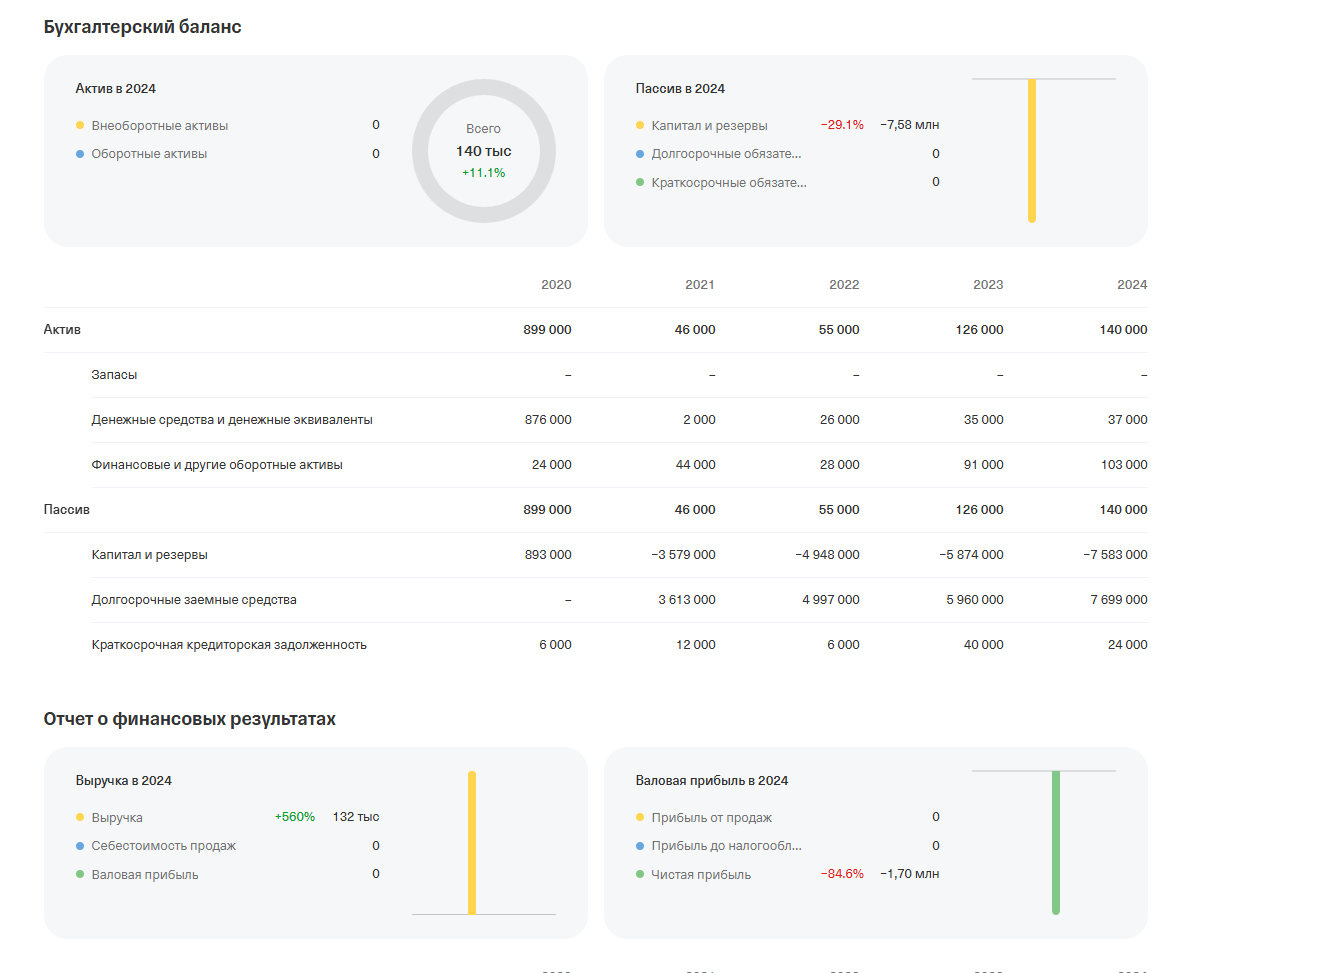The width and height of the screenshot is (1337, 973).
Task: Click the yellow bar in Пассив в 2024 chart
Action: click(x=1032, y=150)
